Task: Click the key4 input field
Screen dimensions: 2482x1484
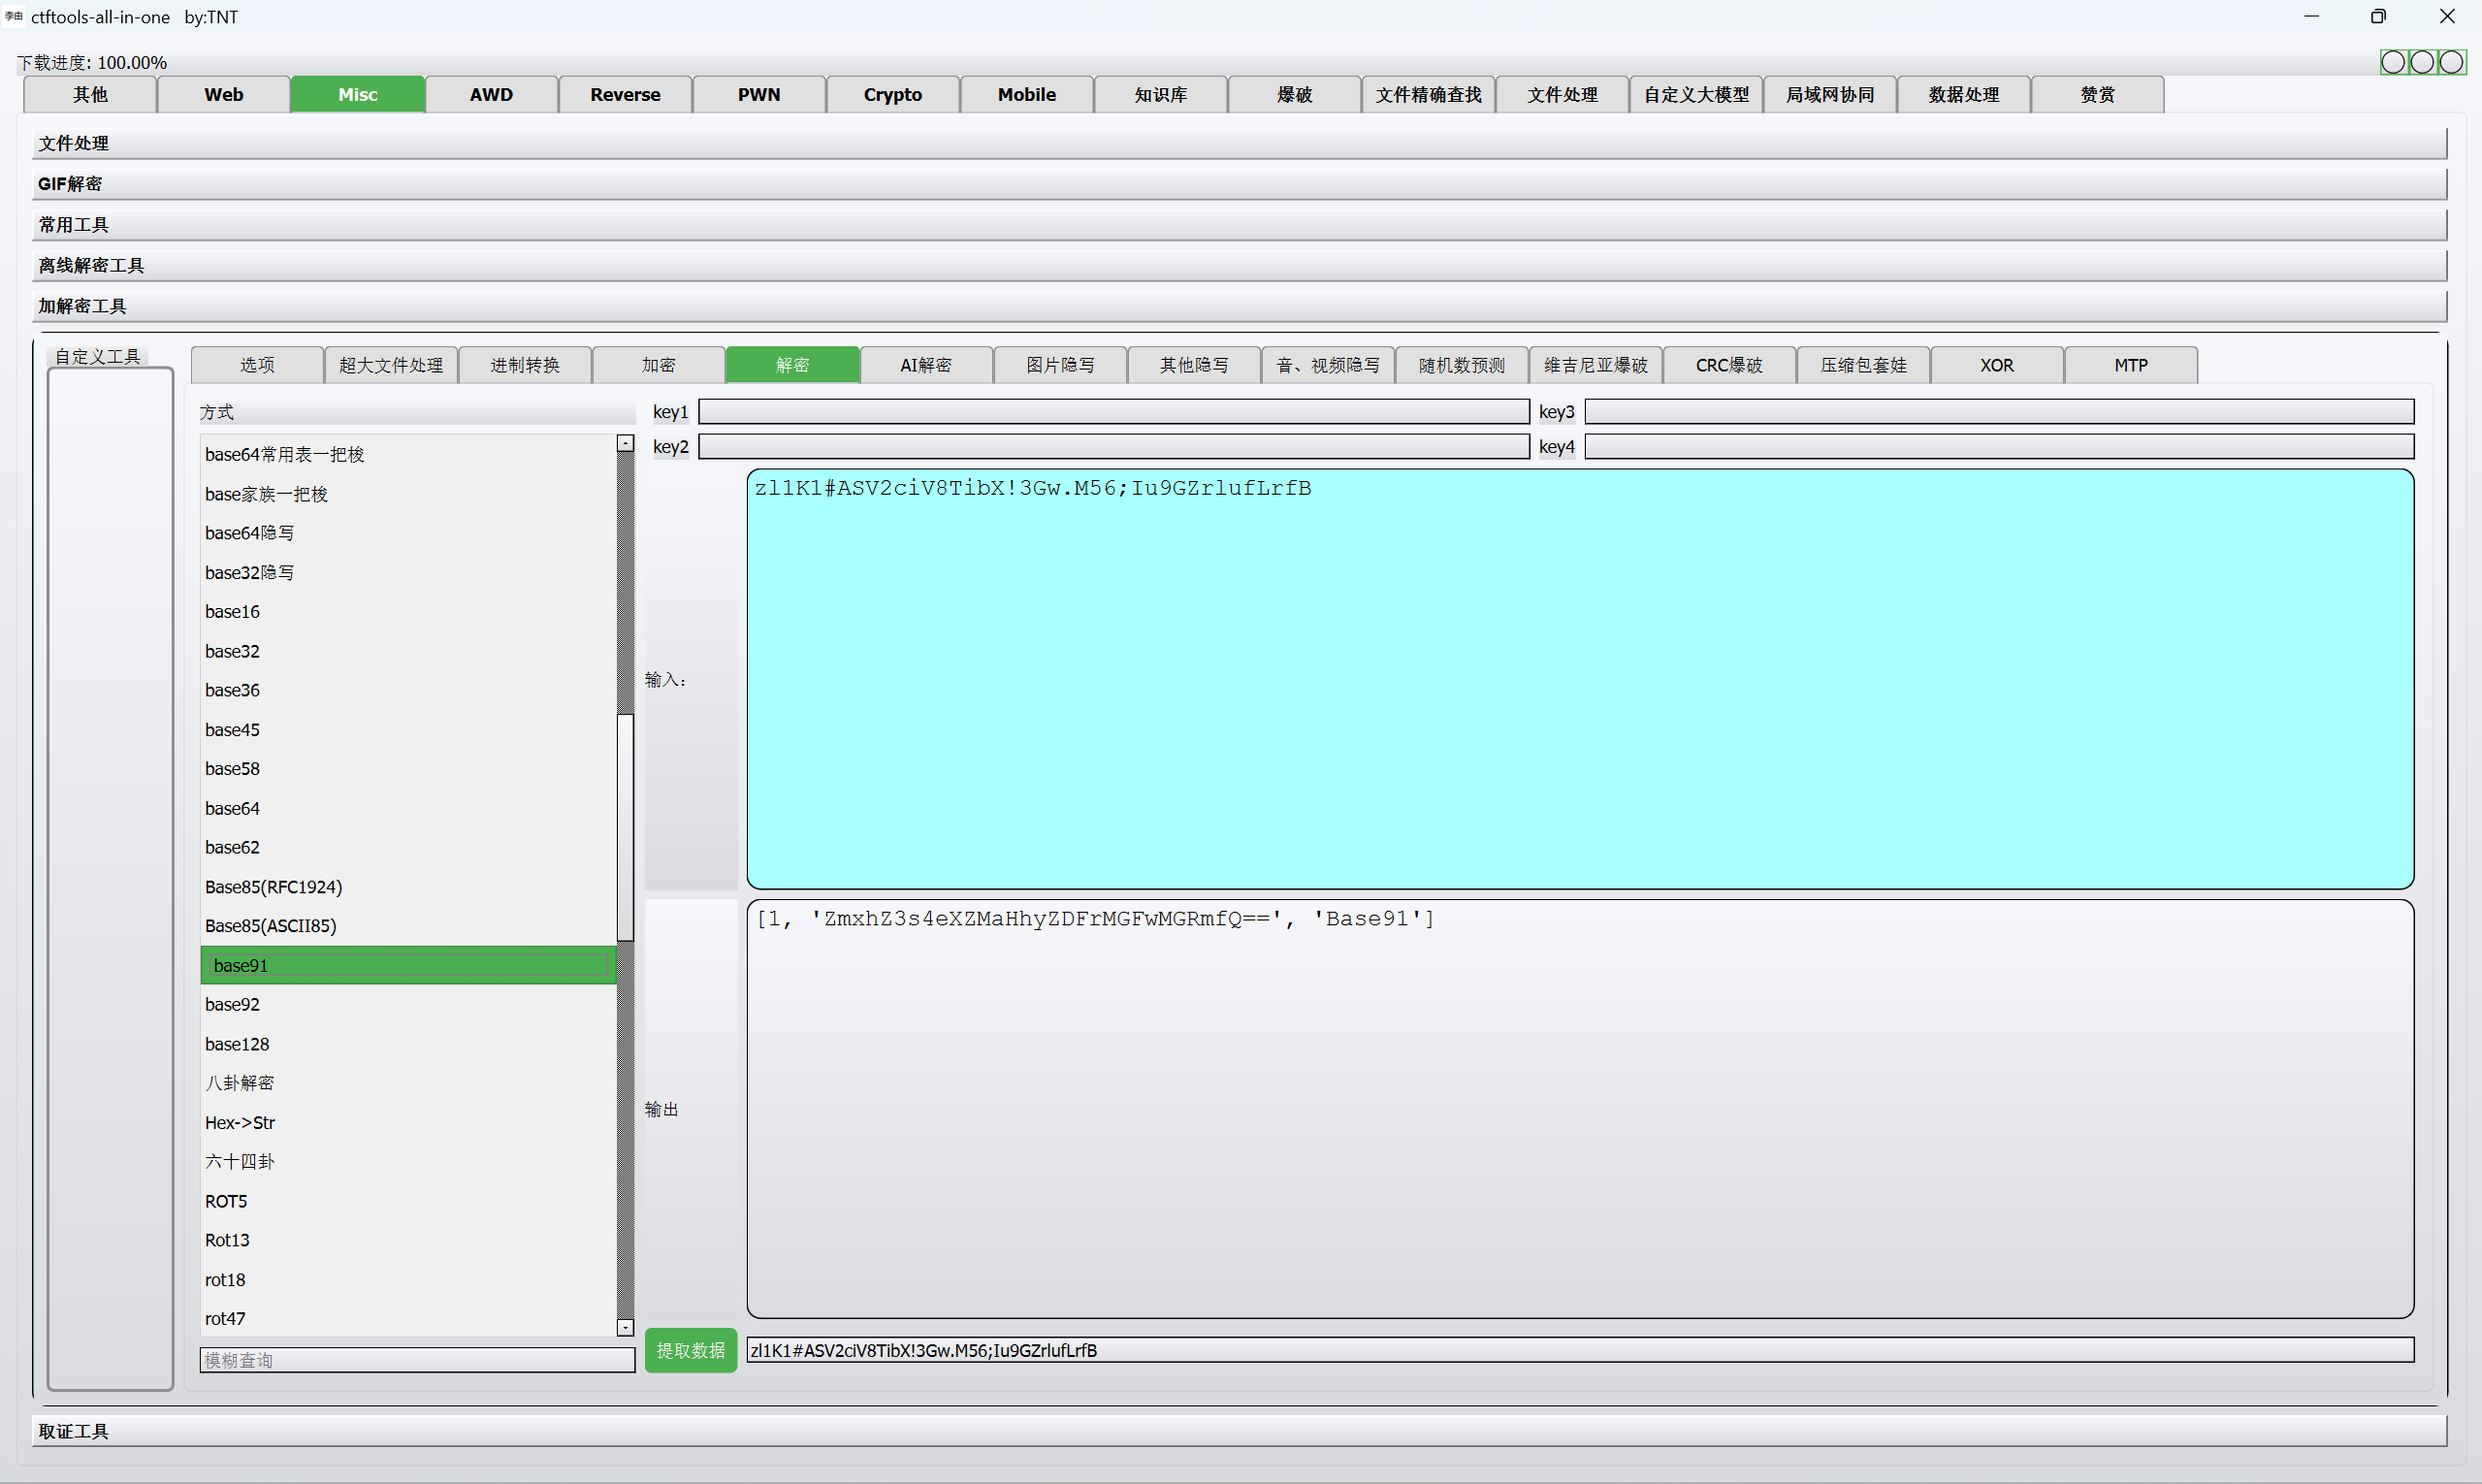Action: (x=2000, y=446)
